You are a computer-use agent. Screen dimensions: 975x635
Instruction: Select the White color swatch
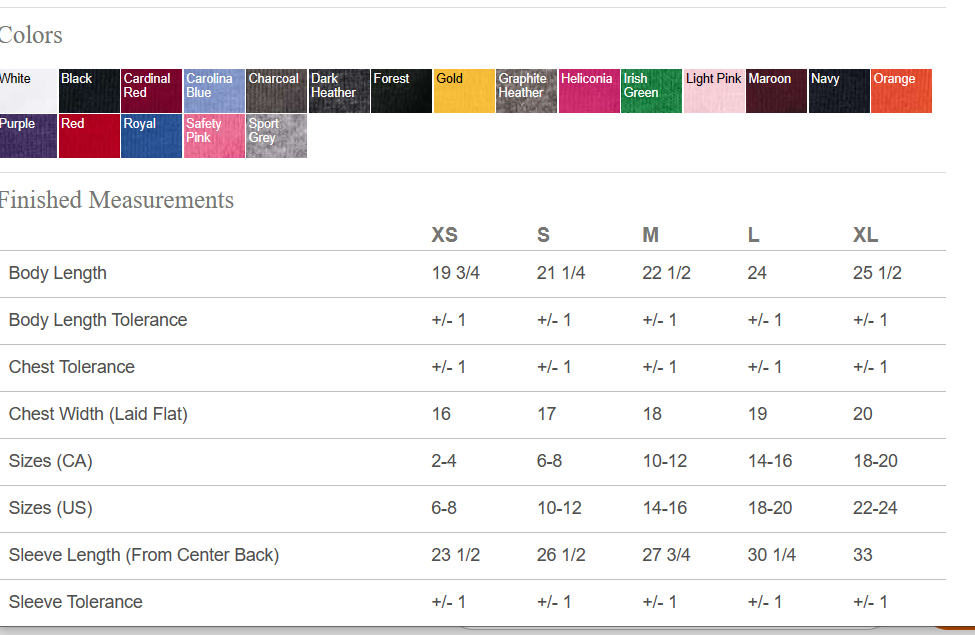[28, 91]
